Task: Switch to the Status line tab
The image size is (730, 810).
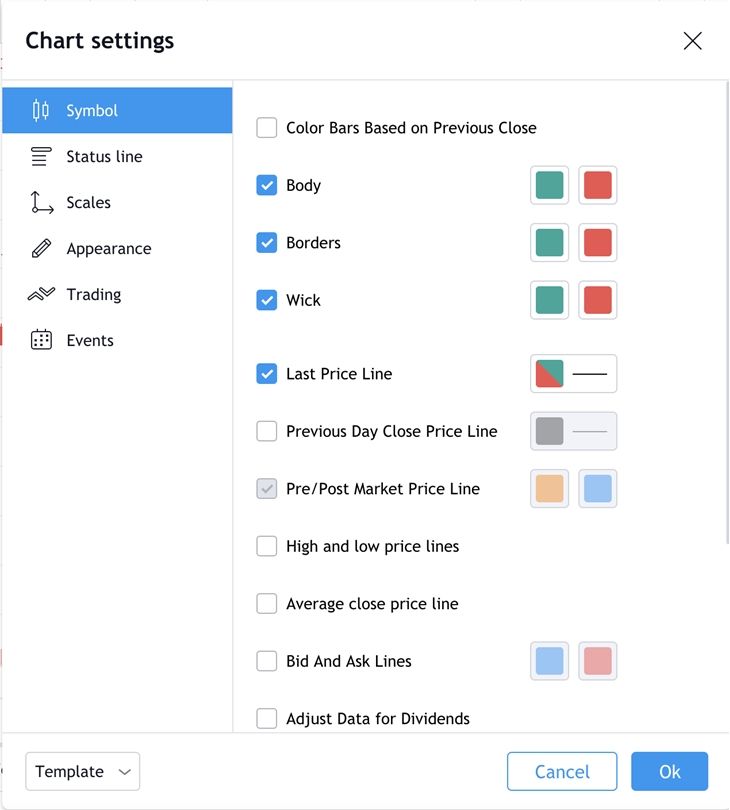Action: click(x=104, y=156)
